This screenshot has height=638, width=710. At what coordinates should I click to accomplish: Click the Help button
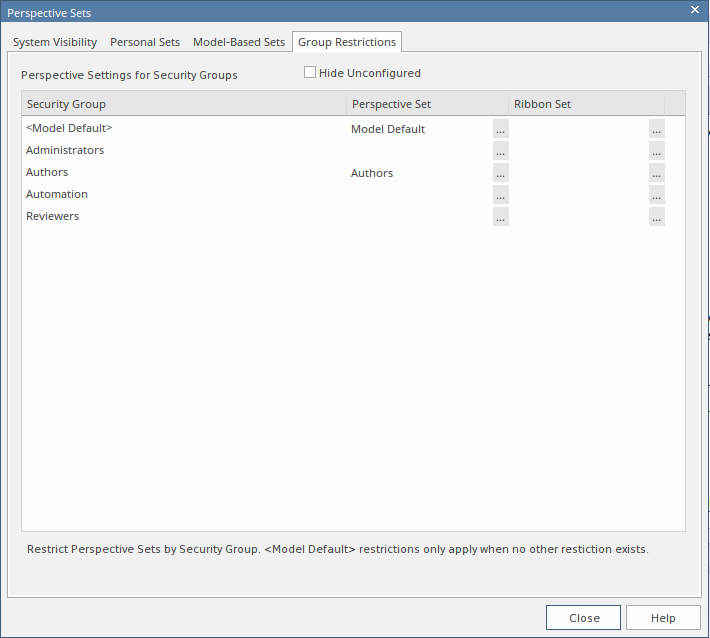coord(663,618)
